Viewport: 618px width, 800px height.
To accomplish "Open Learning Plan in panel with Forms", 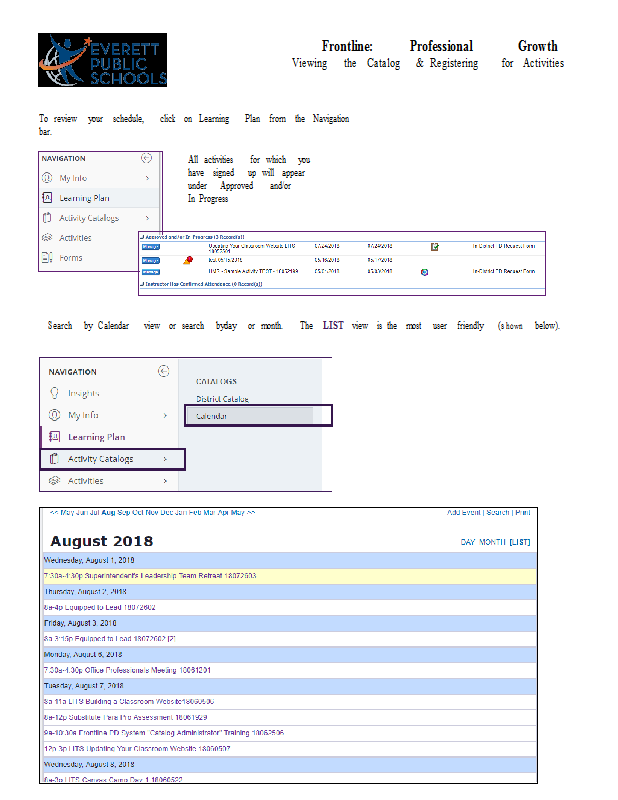I will click(84, 198).
